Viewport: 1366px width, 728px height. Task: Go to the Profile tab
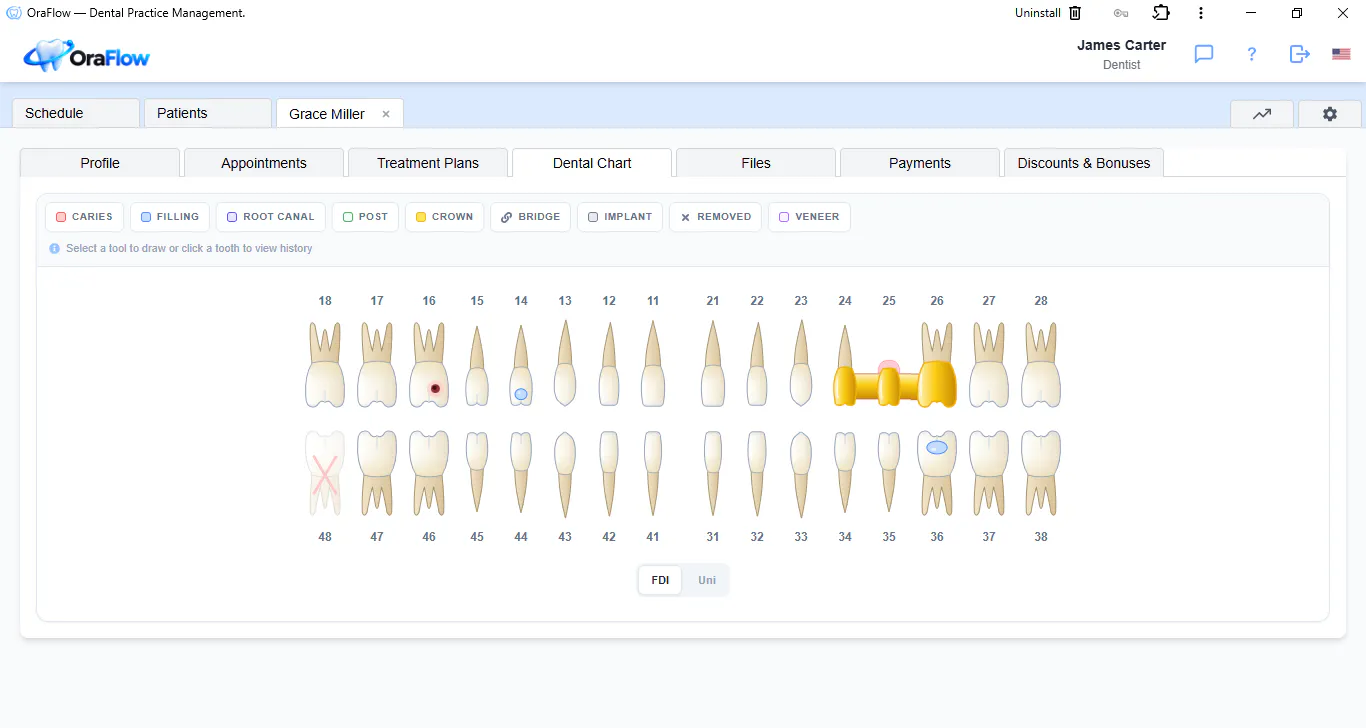[100, 163]
